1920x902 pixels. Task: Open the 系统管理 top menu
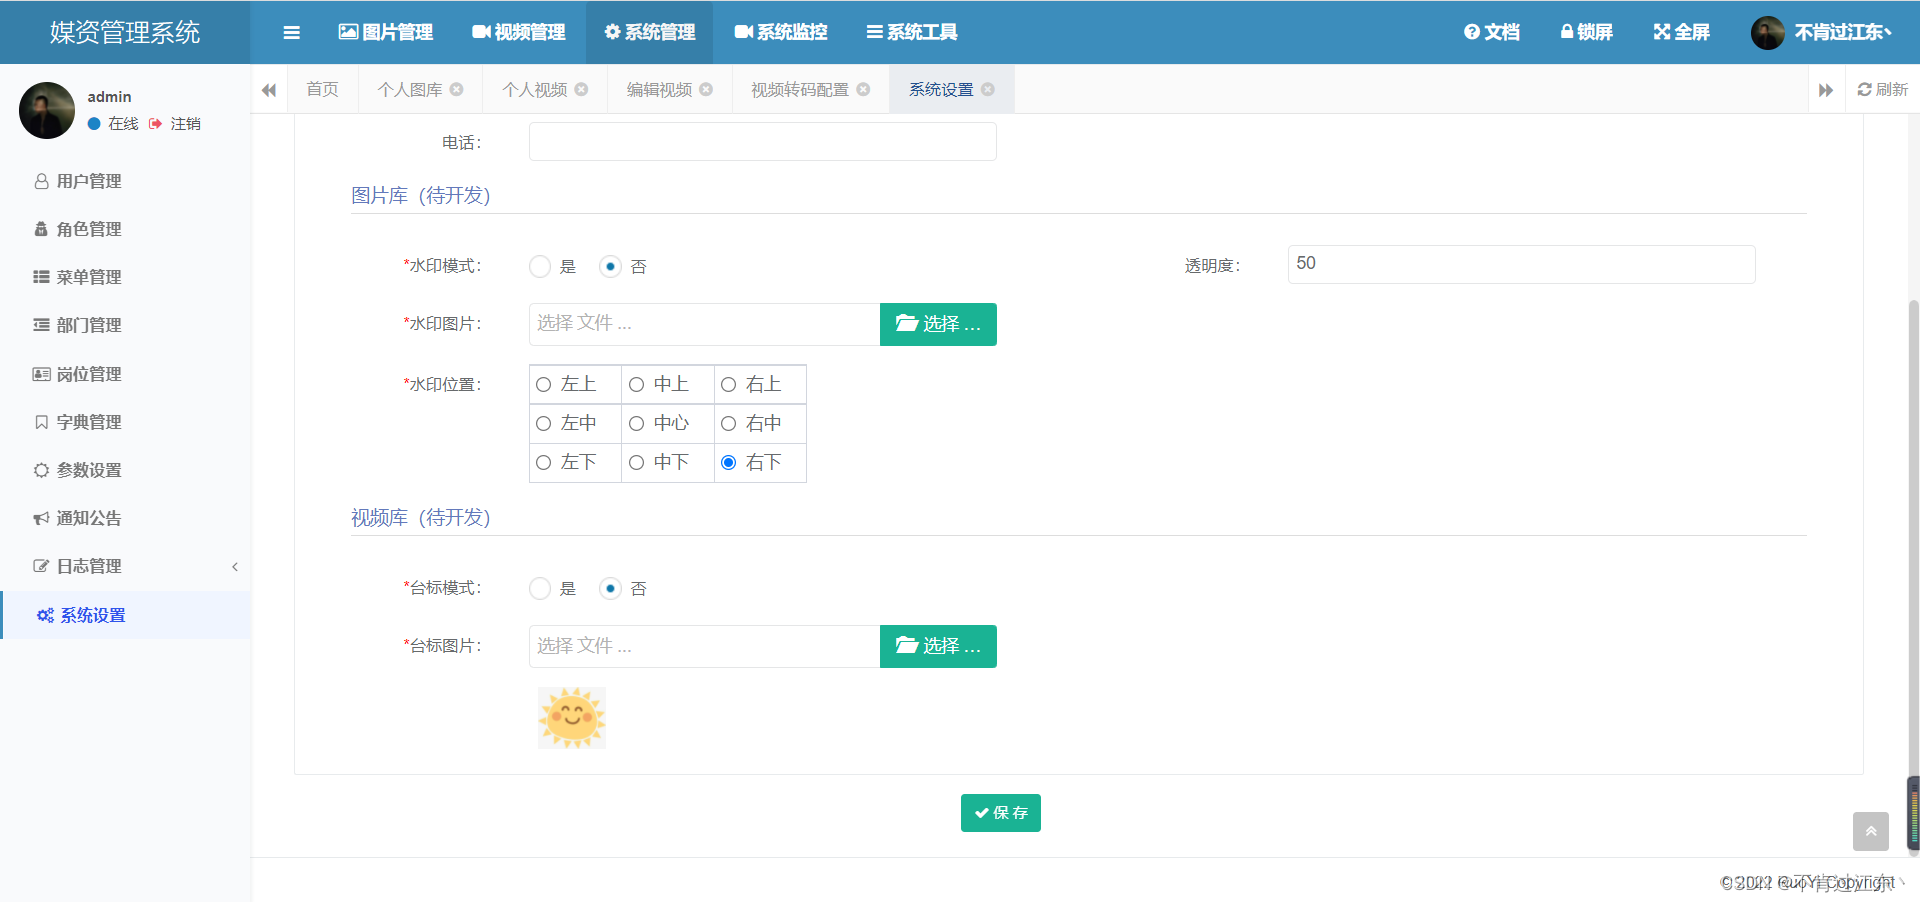click(650, 32)
